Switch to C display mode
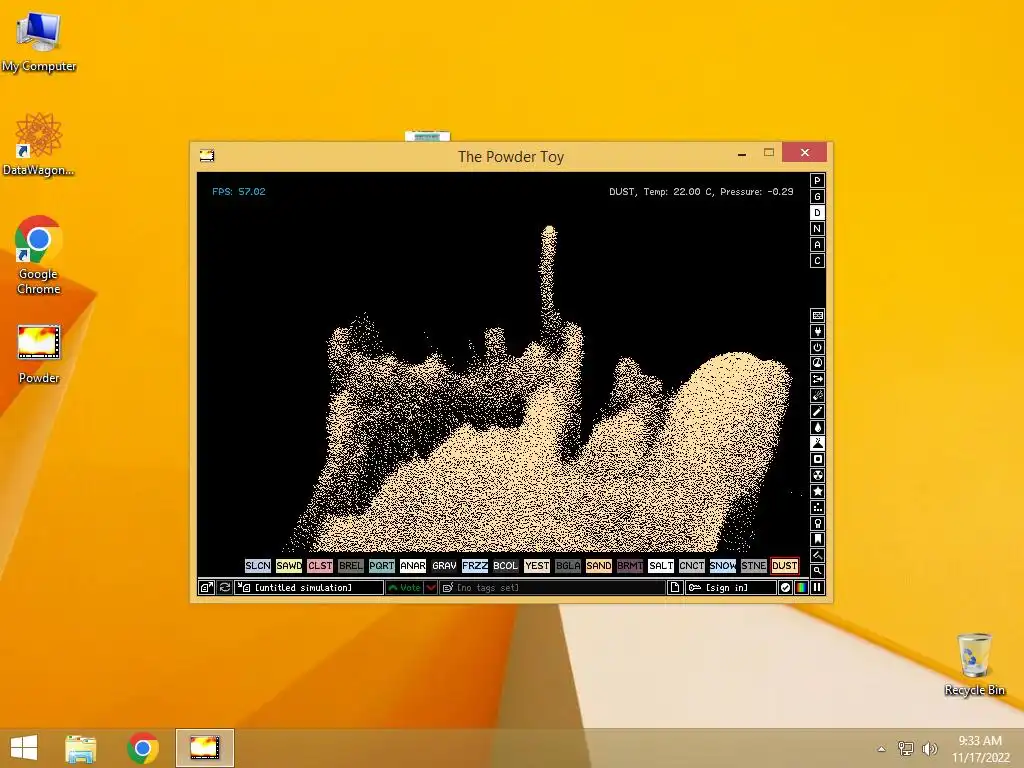Viewport: 1024px width, 768px height. coord(817,261)
